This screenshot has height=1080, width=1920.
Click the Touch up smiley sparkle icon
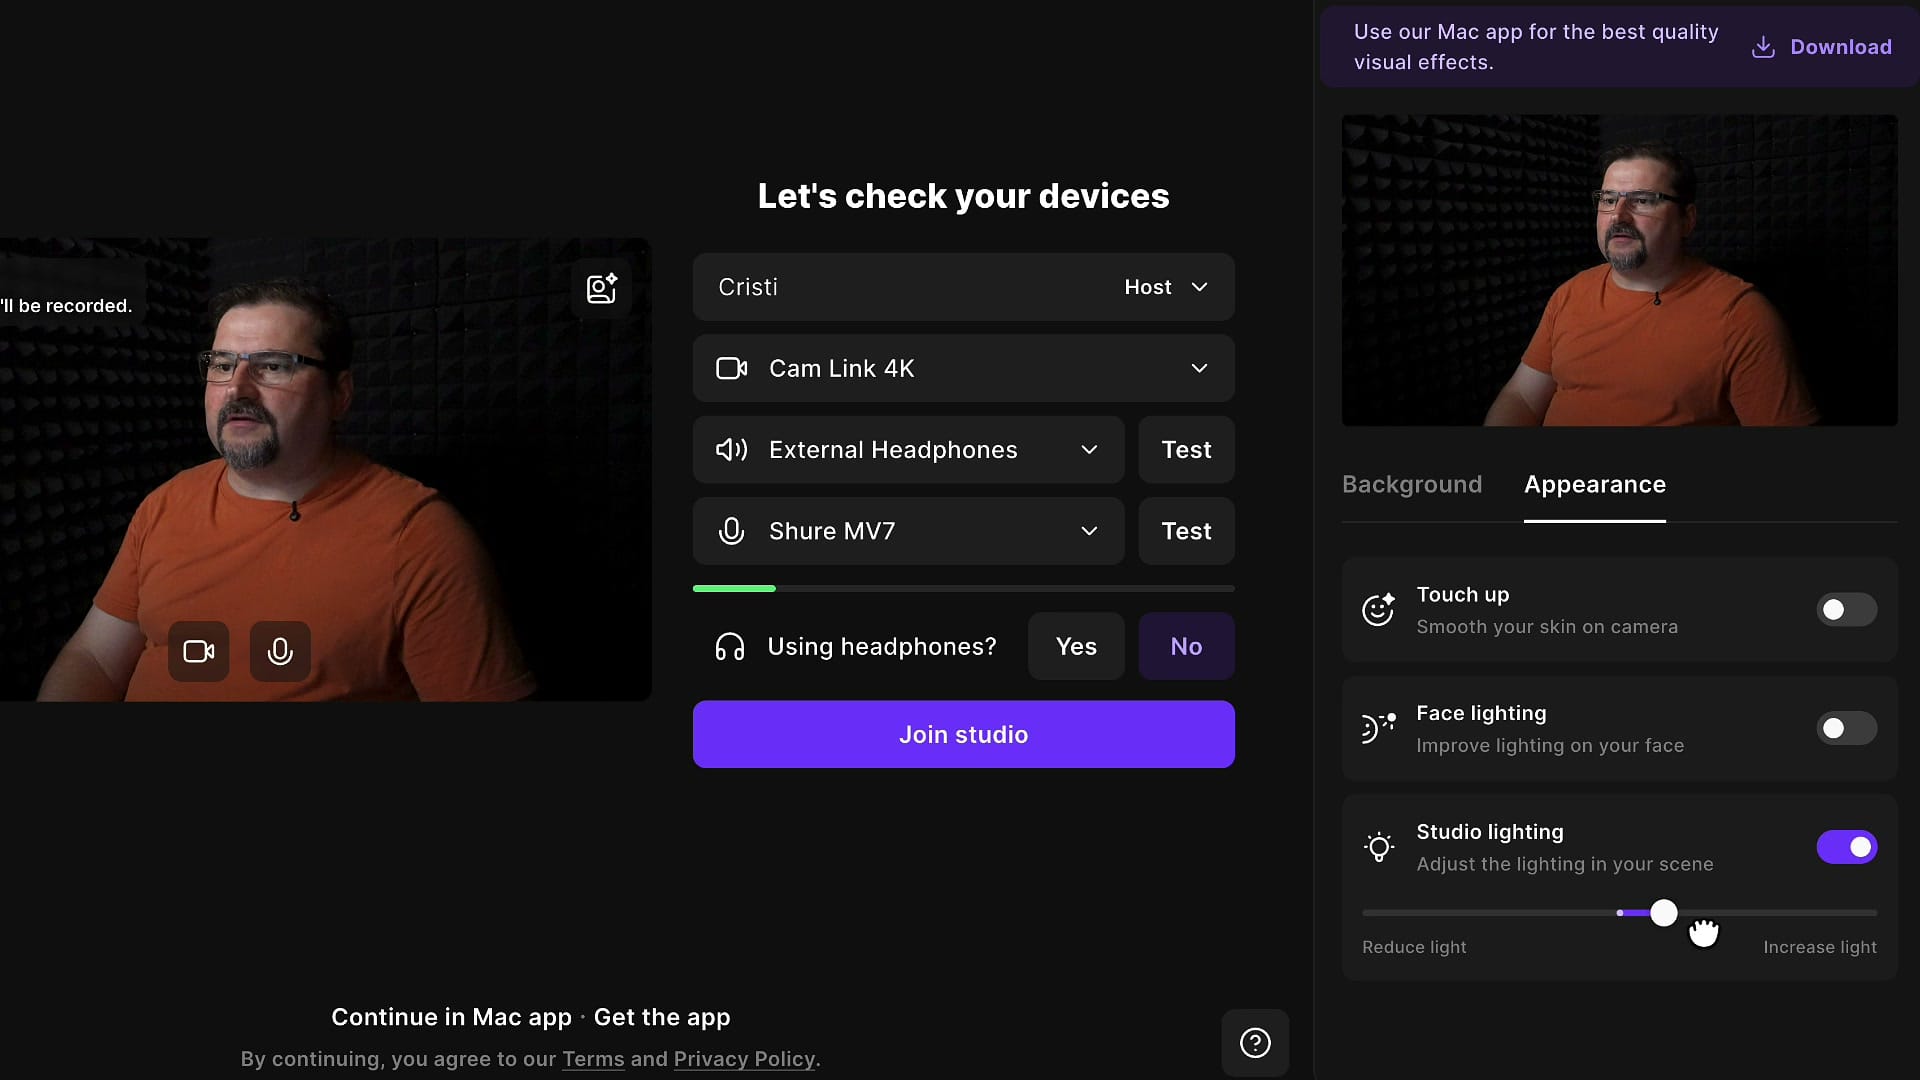click(x=1379, y=609)
